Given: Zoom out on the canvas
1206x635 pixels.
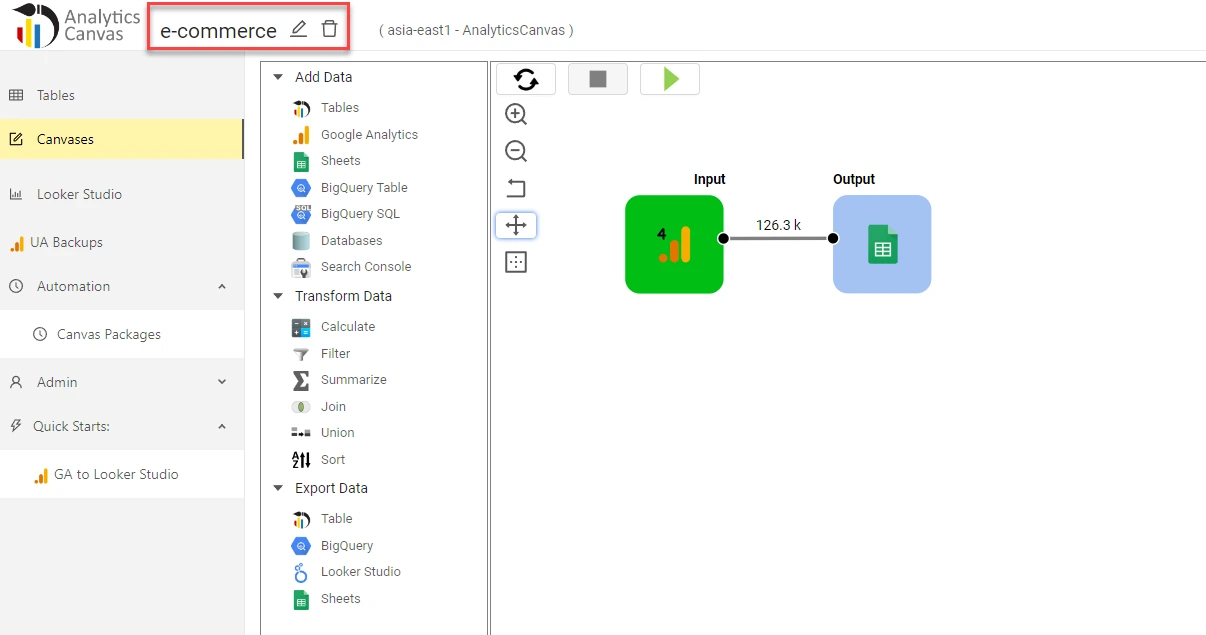Looking at the screenshot, I should [516, 151].
